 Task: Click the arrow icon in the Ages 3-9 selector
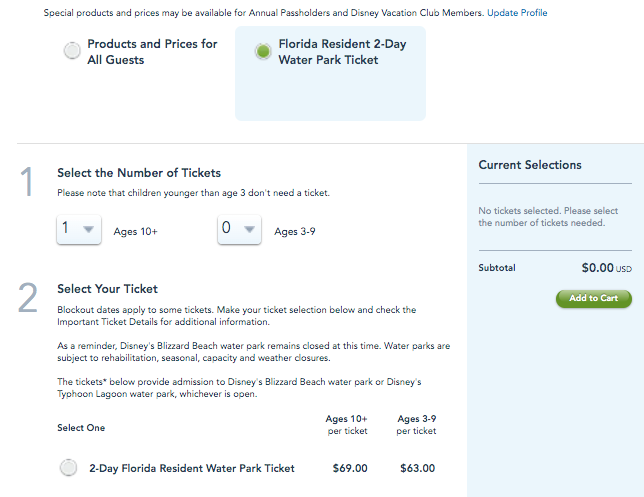[249, 229]
